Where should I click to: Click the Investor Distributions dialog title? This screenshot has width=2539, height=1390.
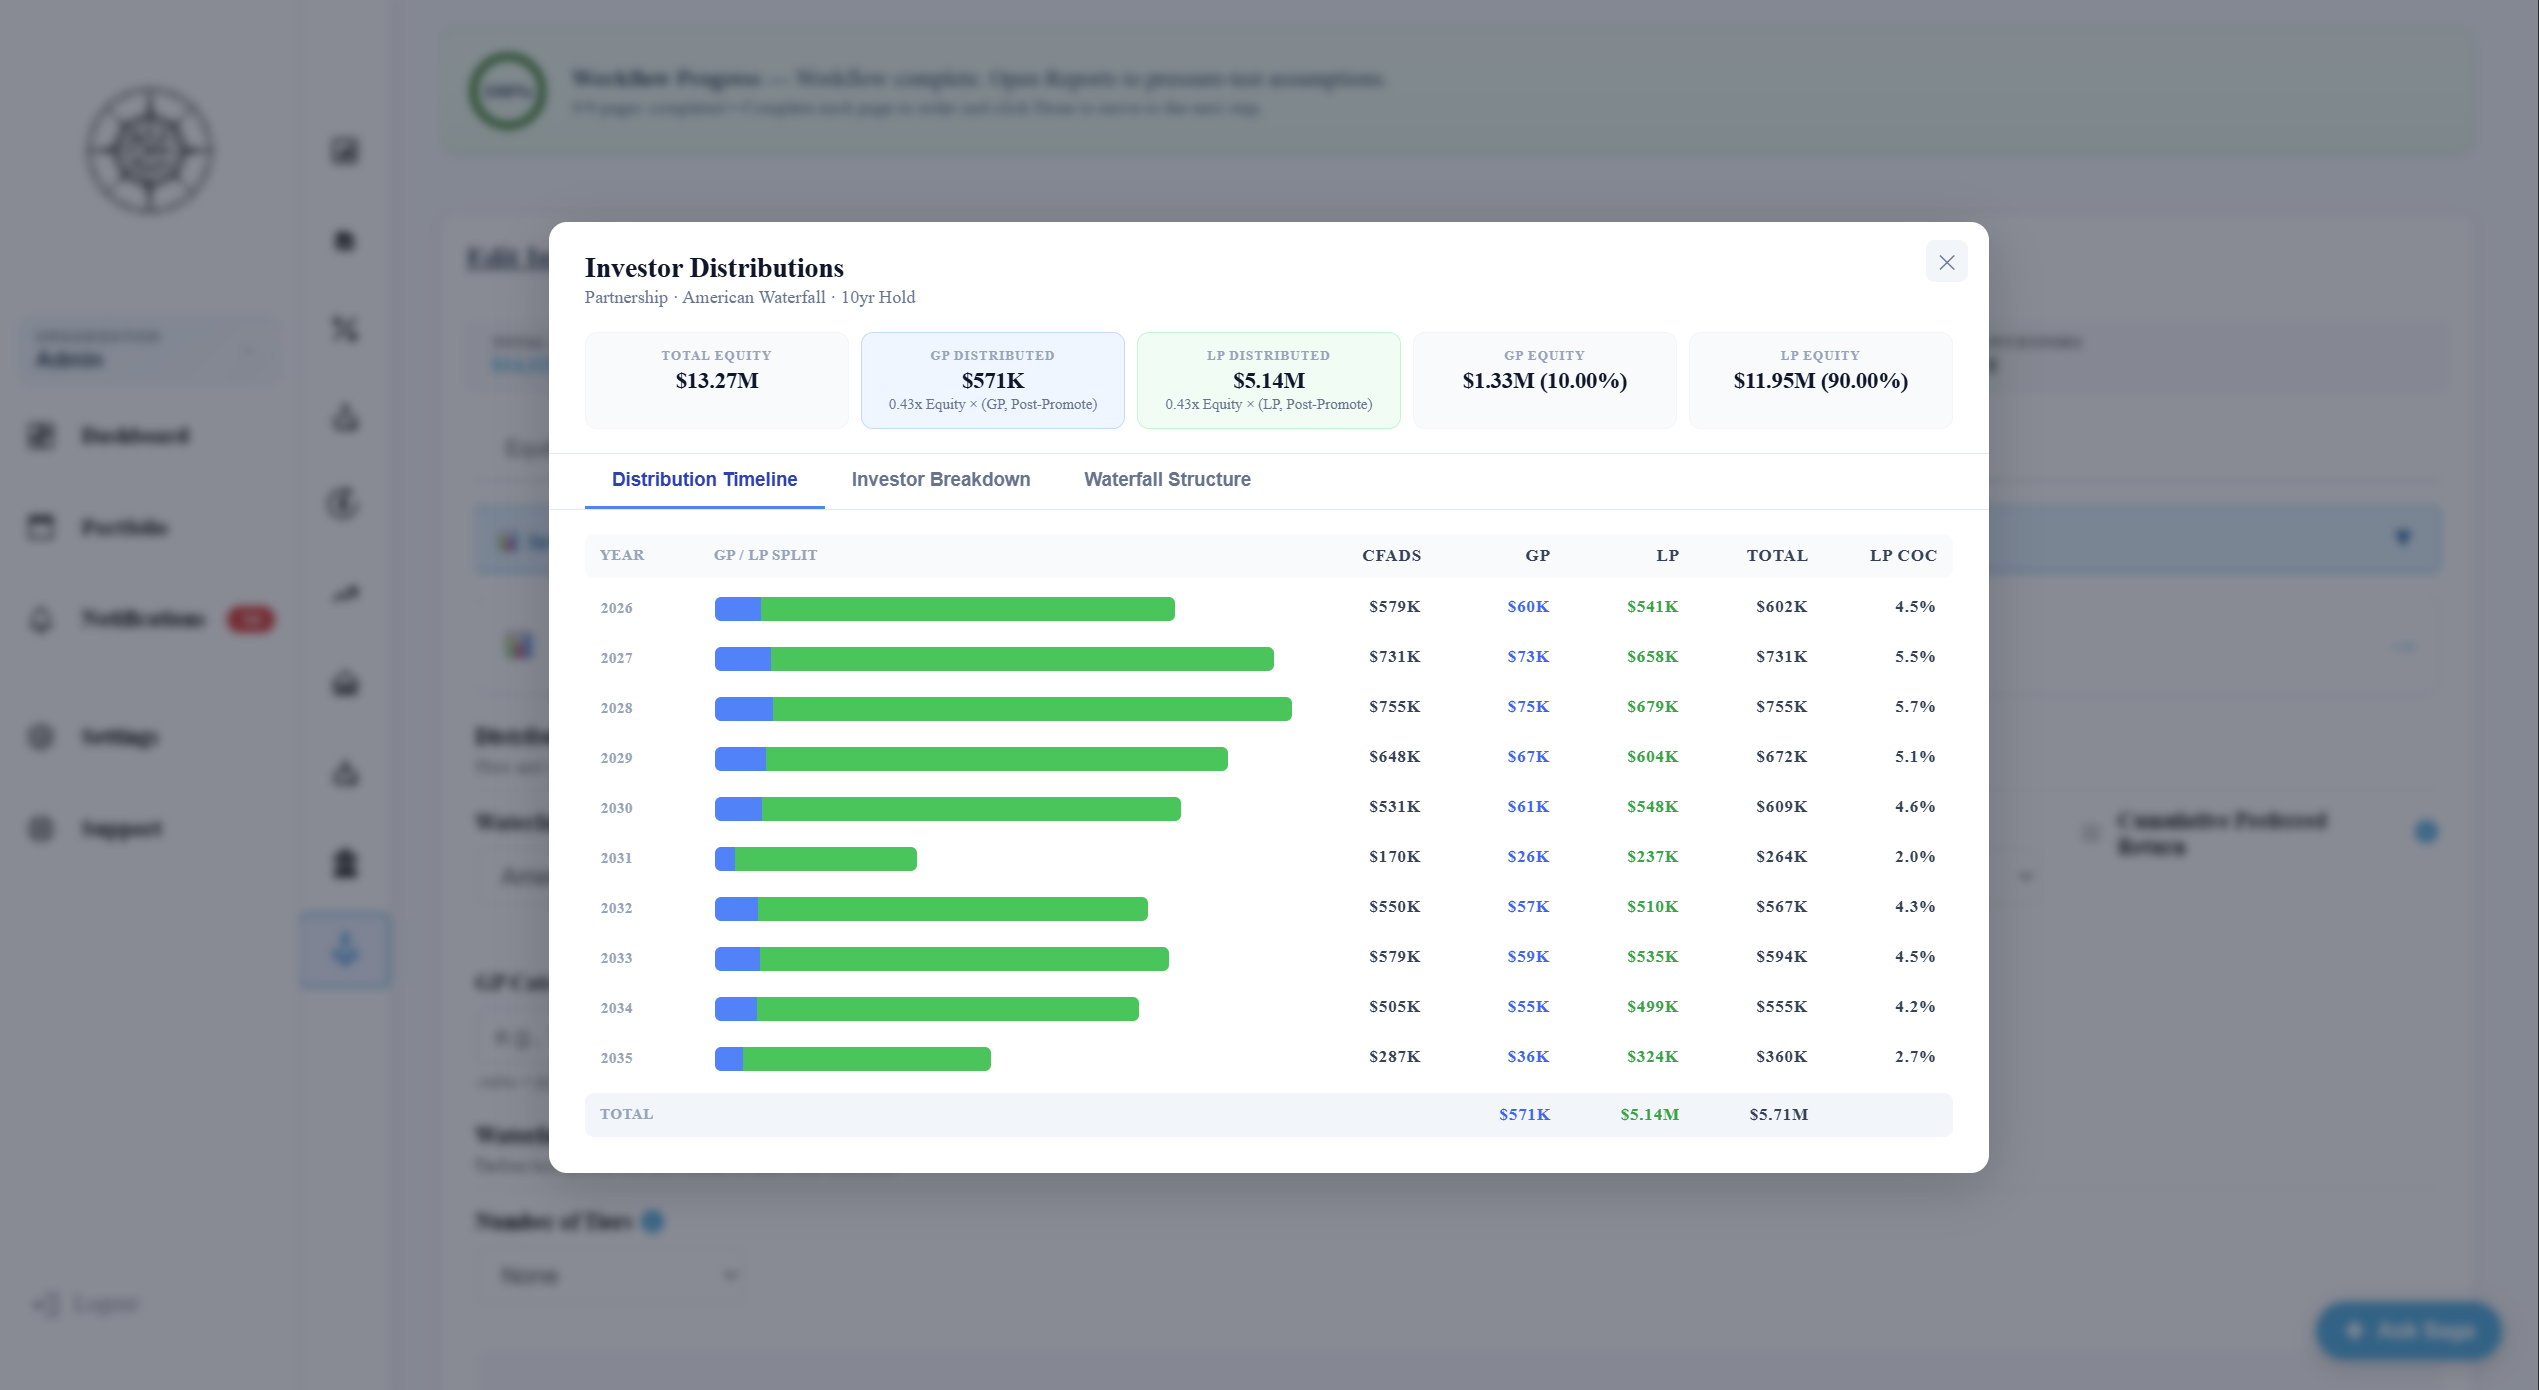(x=714, y=267)
